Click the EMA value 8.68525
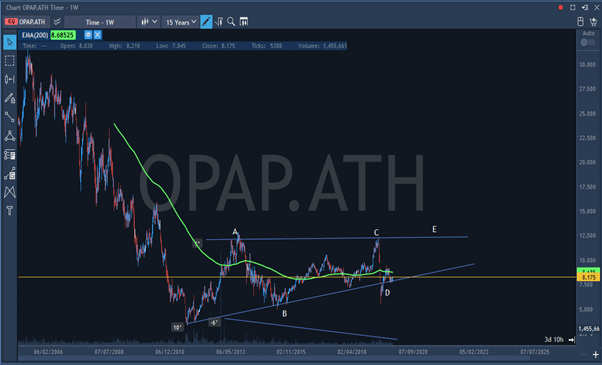 click(x=63, y=35)
